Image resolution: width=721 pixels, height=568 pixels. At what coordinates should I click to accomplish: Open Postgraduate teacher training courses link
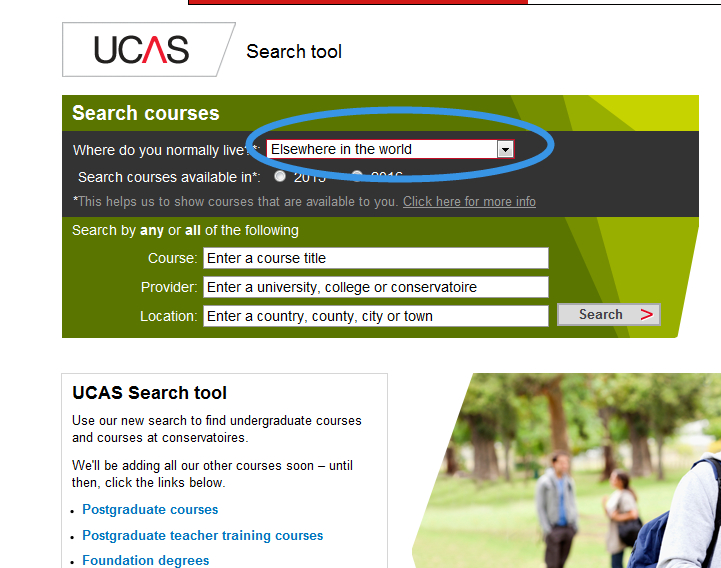(x=202, y=535)
